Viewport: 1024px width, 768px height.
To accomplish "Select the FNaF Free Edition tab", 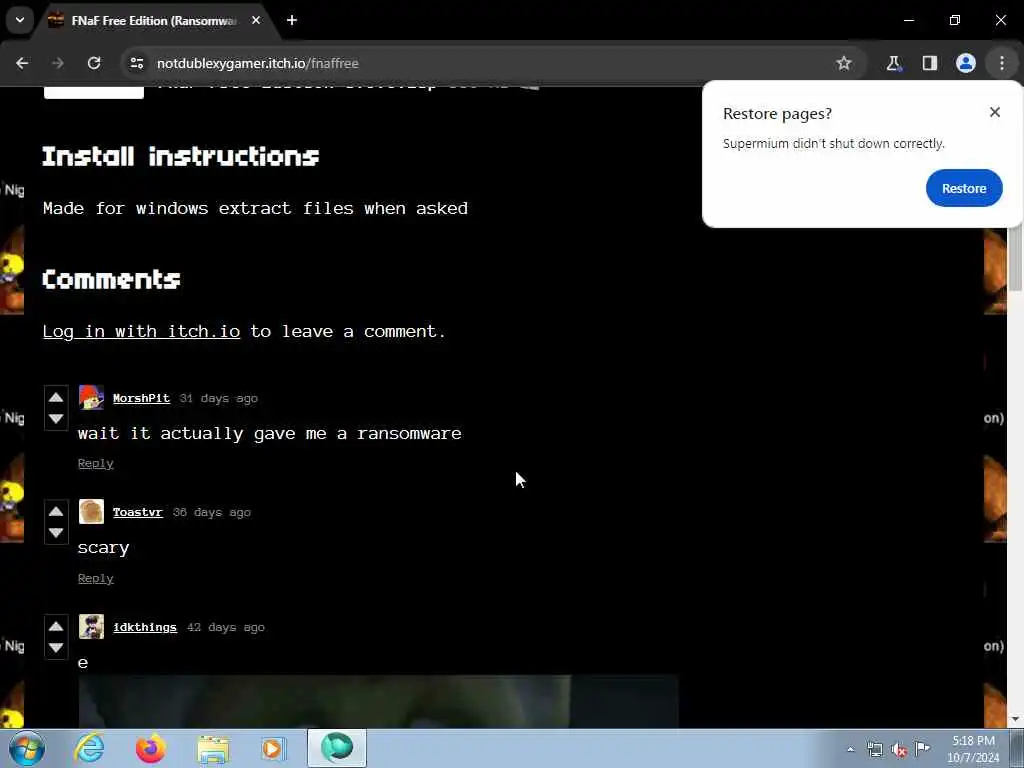I will coord(153,21).
